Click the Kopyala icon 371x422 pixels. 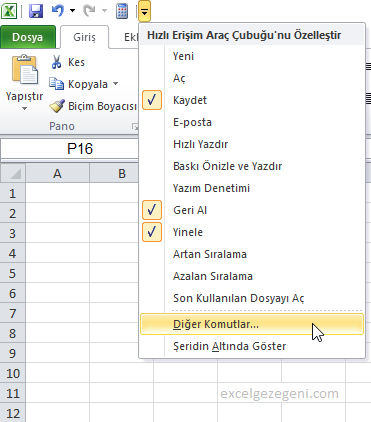click(x=56, y=84)
